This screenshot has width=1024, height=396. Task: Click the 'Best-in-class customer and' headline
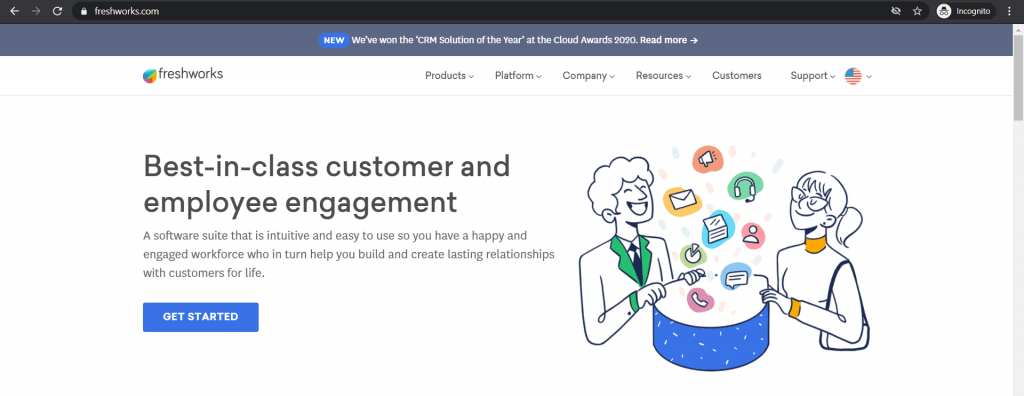click(327, 166)
